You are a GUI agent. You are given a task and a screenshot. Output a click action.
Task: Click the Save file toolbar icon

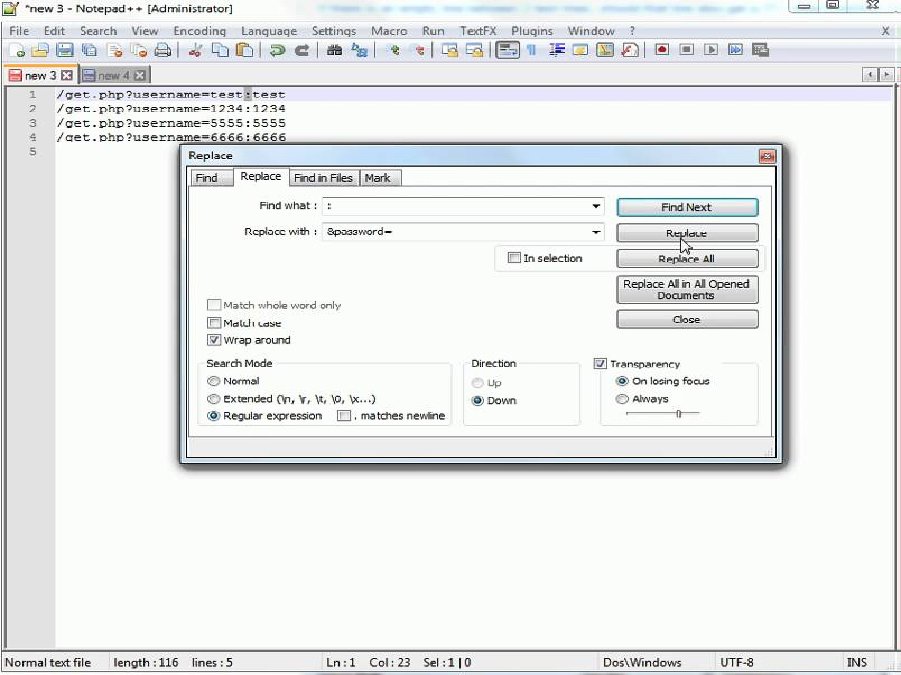point(64,50)
